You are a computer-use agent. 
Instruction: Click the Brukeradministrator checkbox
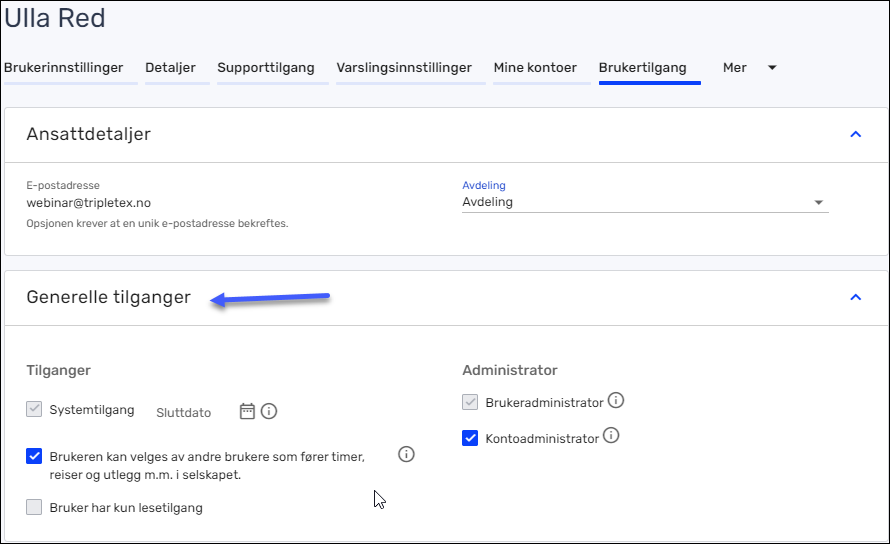(471, 402)
